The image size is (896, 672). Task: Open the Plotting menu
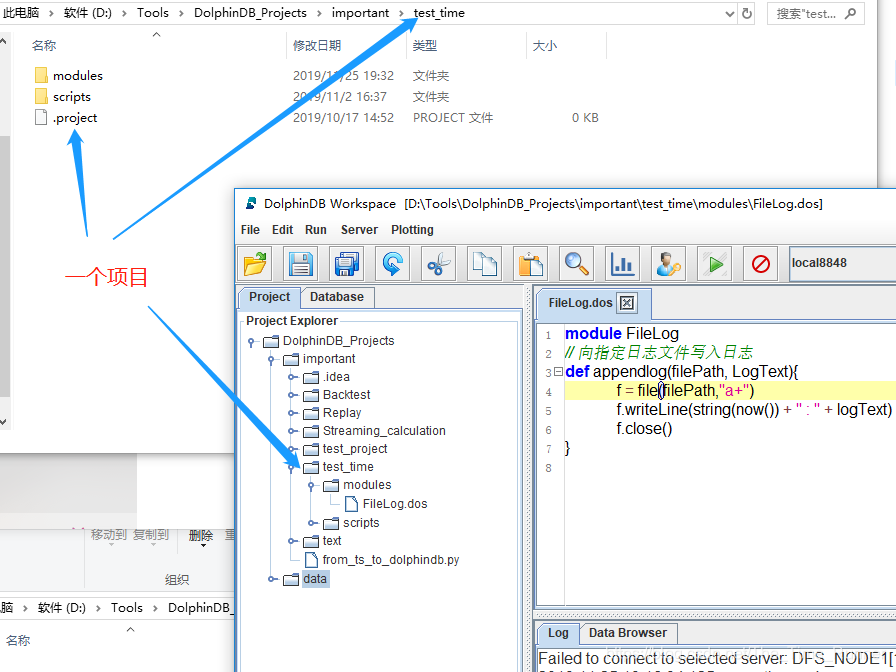click(412, 230)
